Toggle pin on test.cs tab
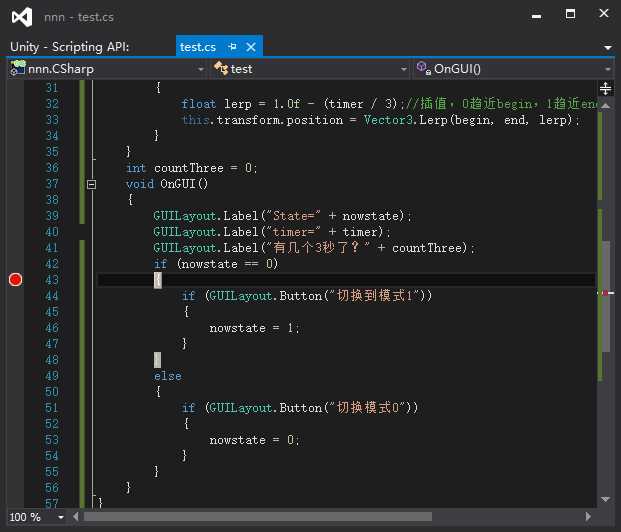Viewport: 621px width, 532px height. click(232, 47)
